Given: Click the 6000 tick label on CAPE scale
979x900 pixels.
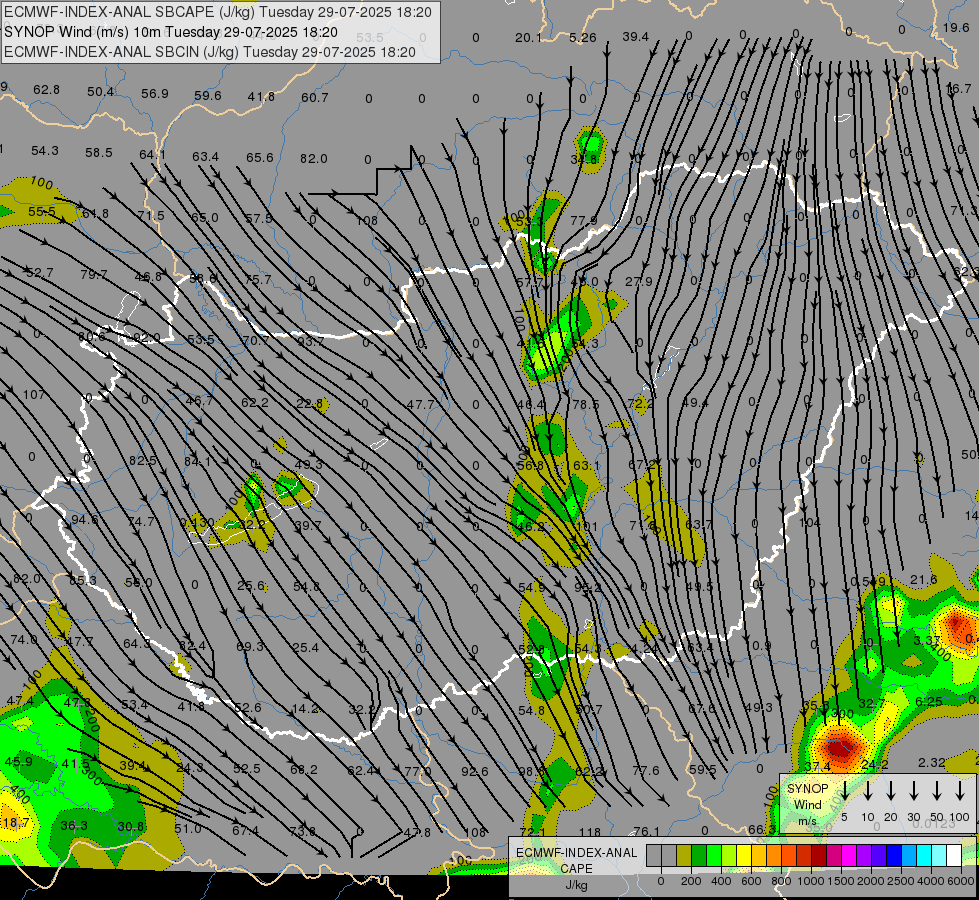Looking at the screenshot, I should pyautogui.click(x=961, y=881).
